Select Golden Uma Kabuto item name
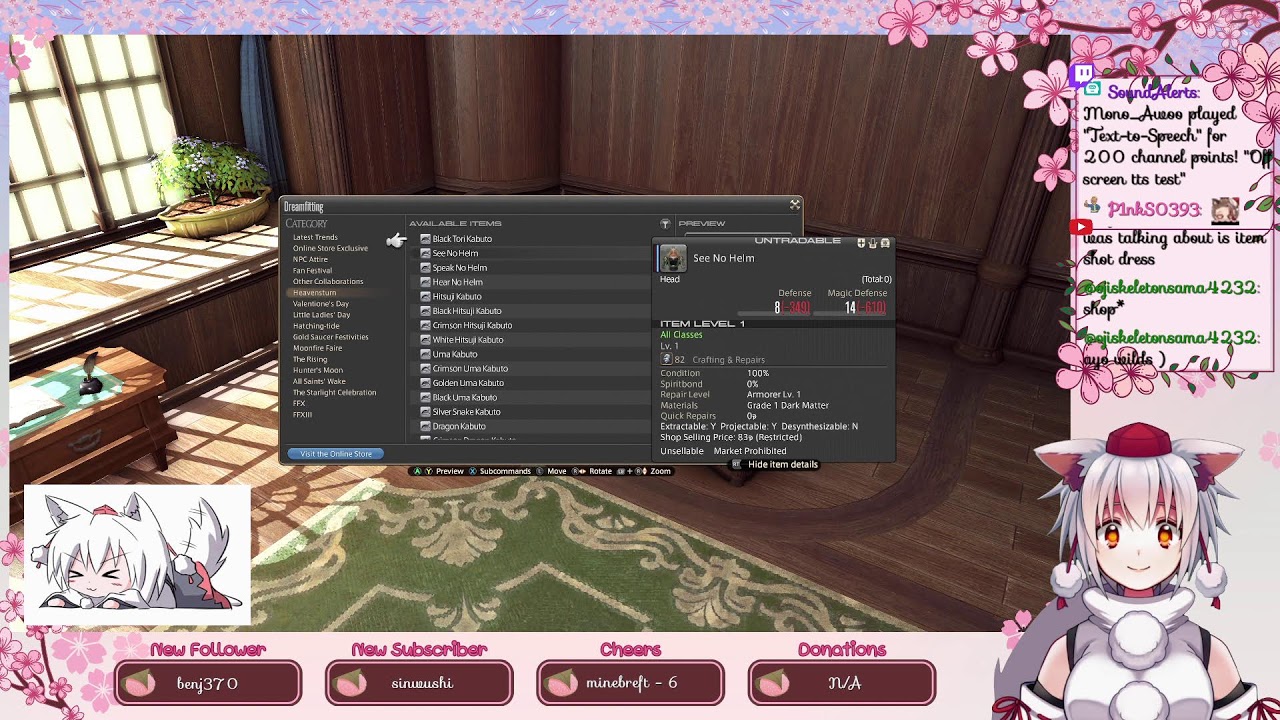The height and width of the screenshot is (720, 1280). tap(468, 383)
